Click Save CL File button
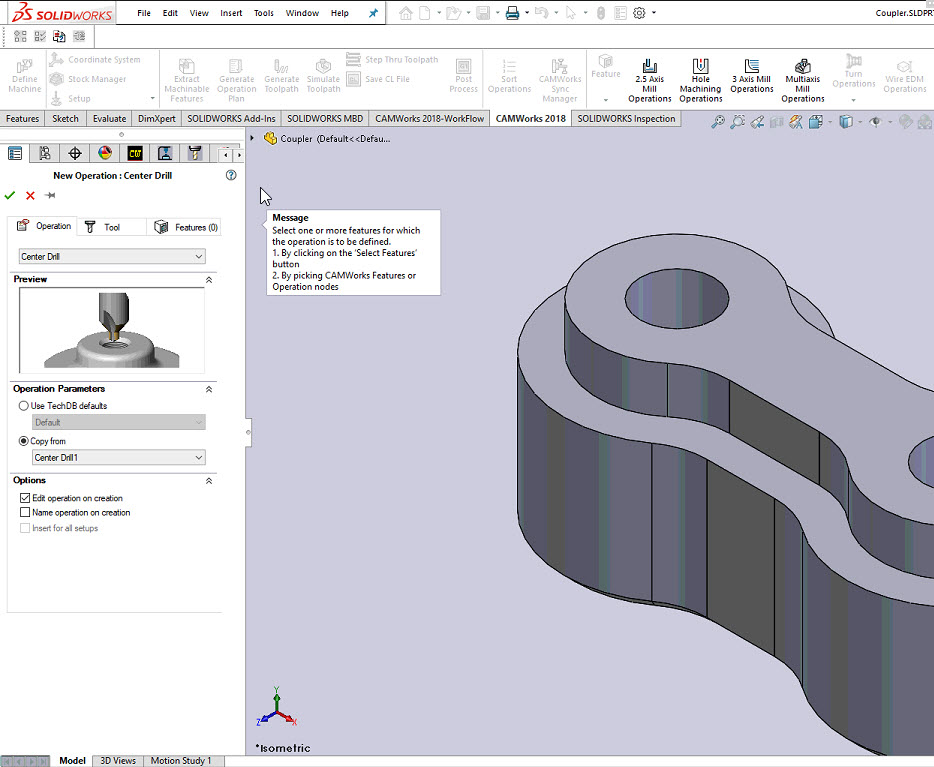 378,79
